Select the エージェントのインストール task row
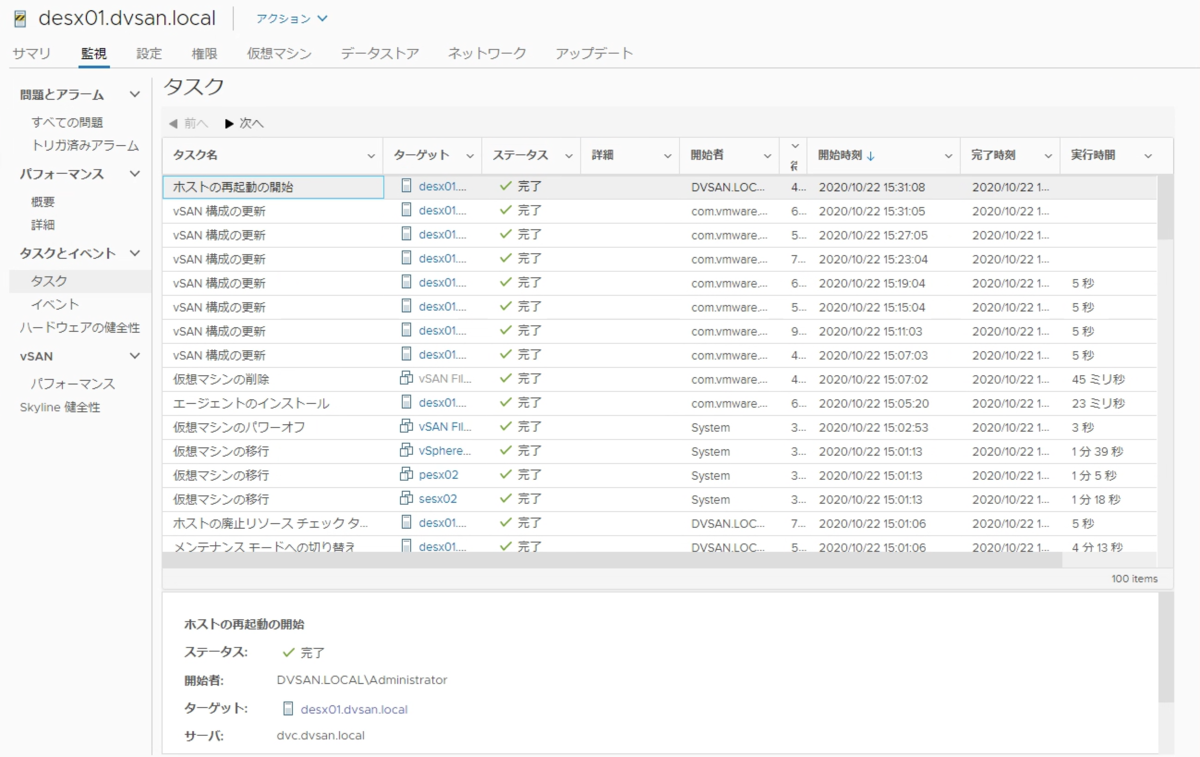Viewport: 1200px width, 757px height. point(659,403)
